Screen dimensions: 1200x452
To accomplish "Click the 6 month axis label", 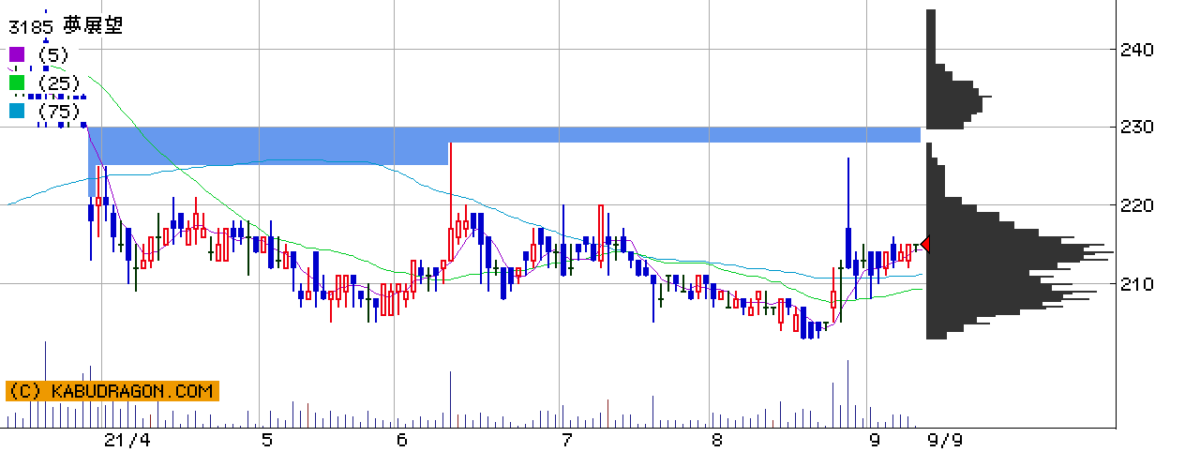I will [x=401, y=439].
